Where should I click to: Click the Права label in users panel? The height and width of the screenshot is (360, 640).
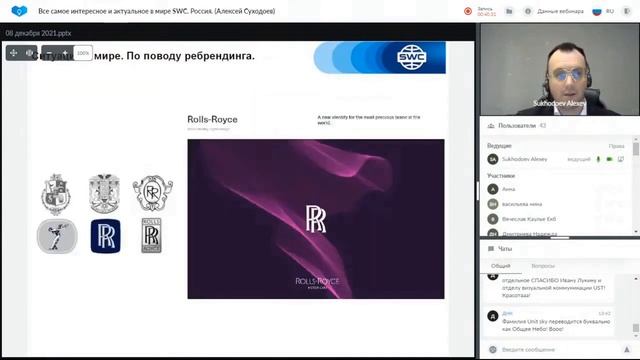click(616, 146)
